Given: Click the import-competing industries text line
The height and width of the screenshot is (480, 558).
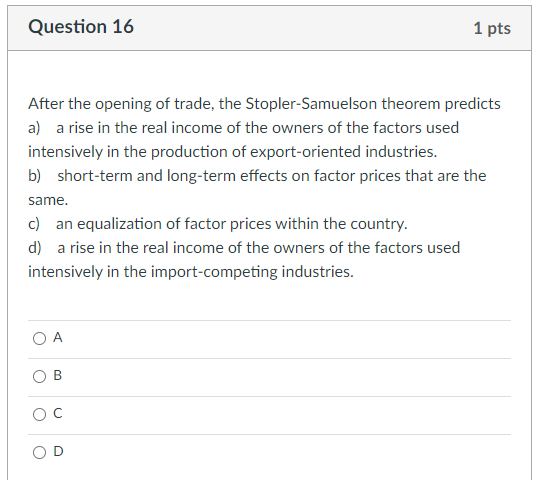Looking at the screenshot, I should click(191, 272).
